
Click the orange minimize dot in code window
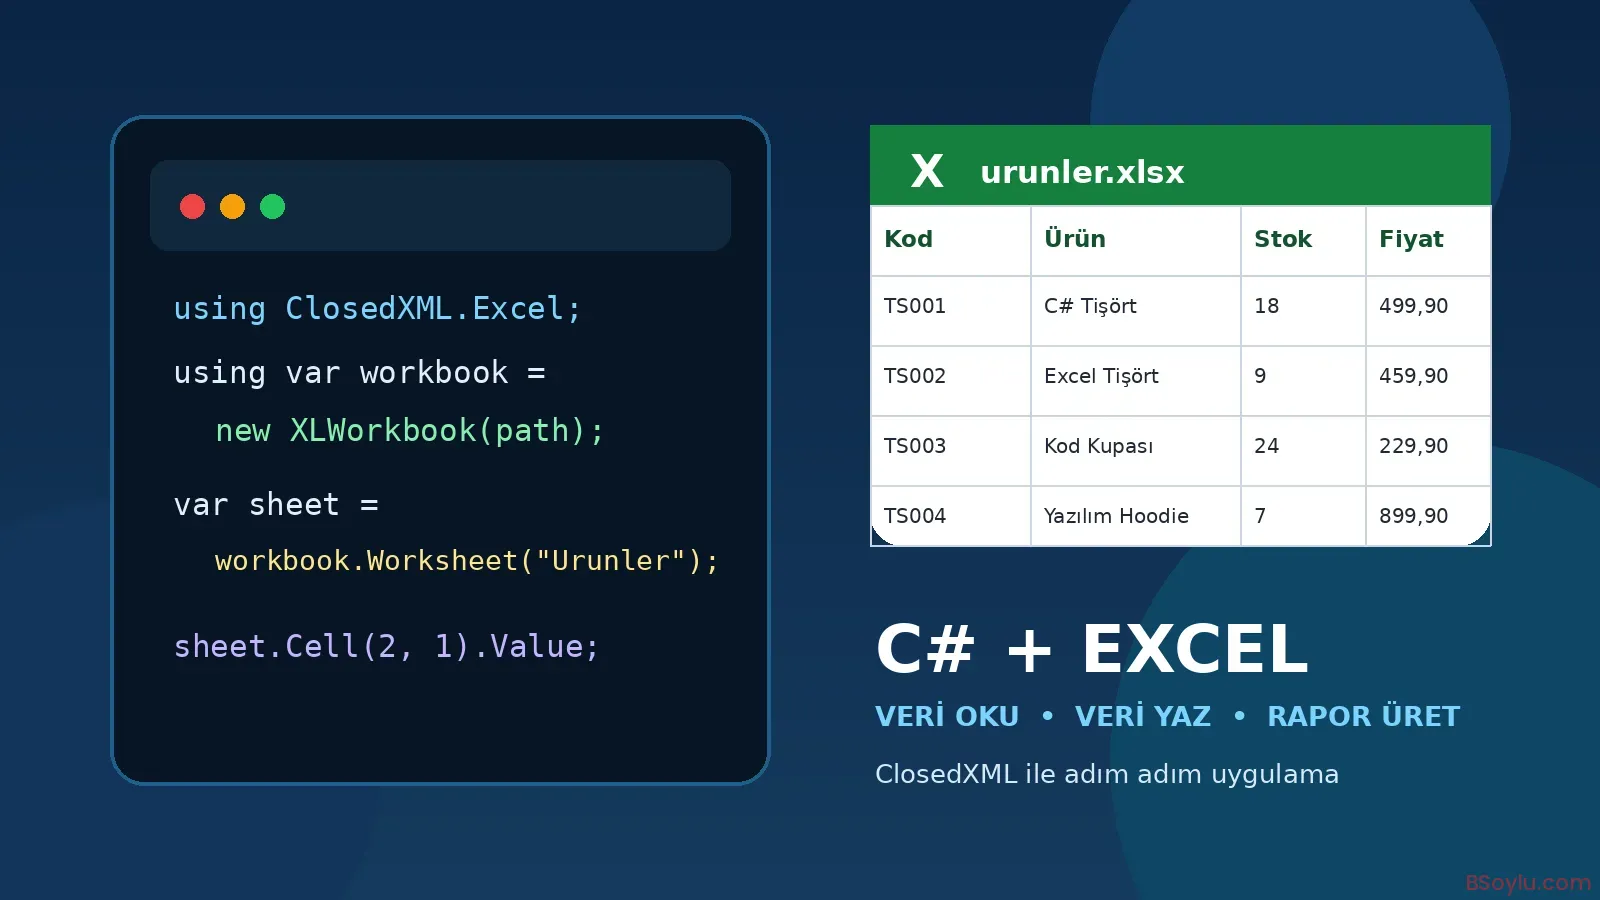[x=232, y=206]
